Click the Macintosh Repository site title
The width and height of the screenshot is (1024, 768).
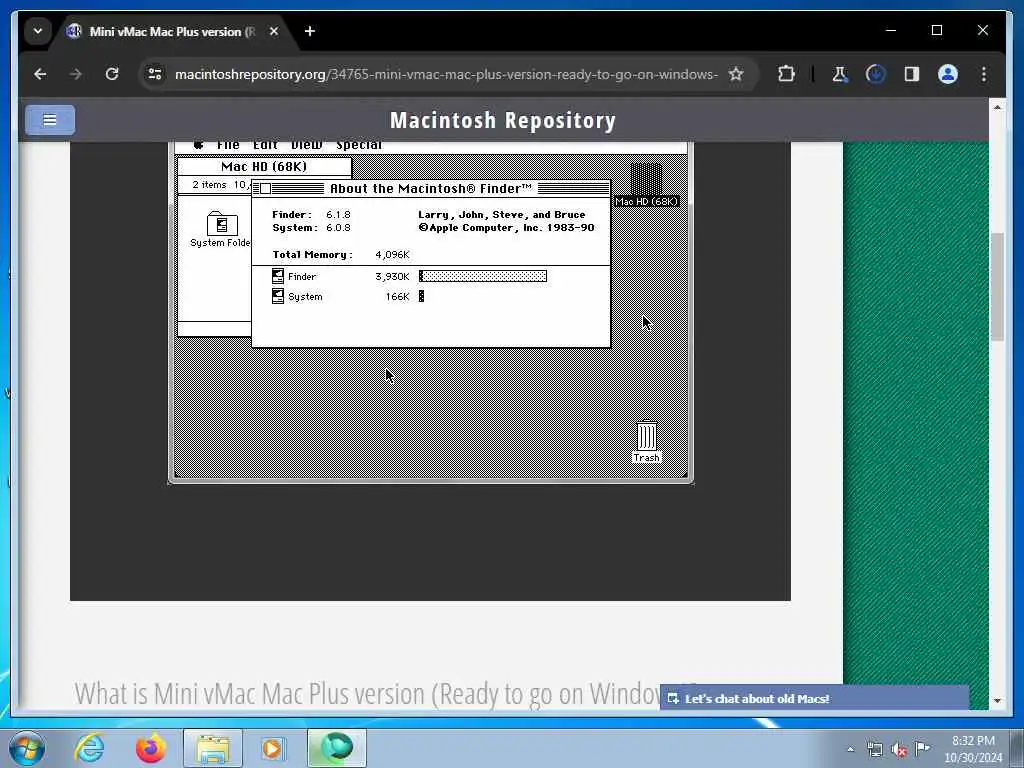coord(503,121)
